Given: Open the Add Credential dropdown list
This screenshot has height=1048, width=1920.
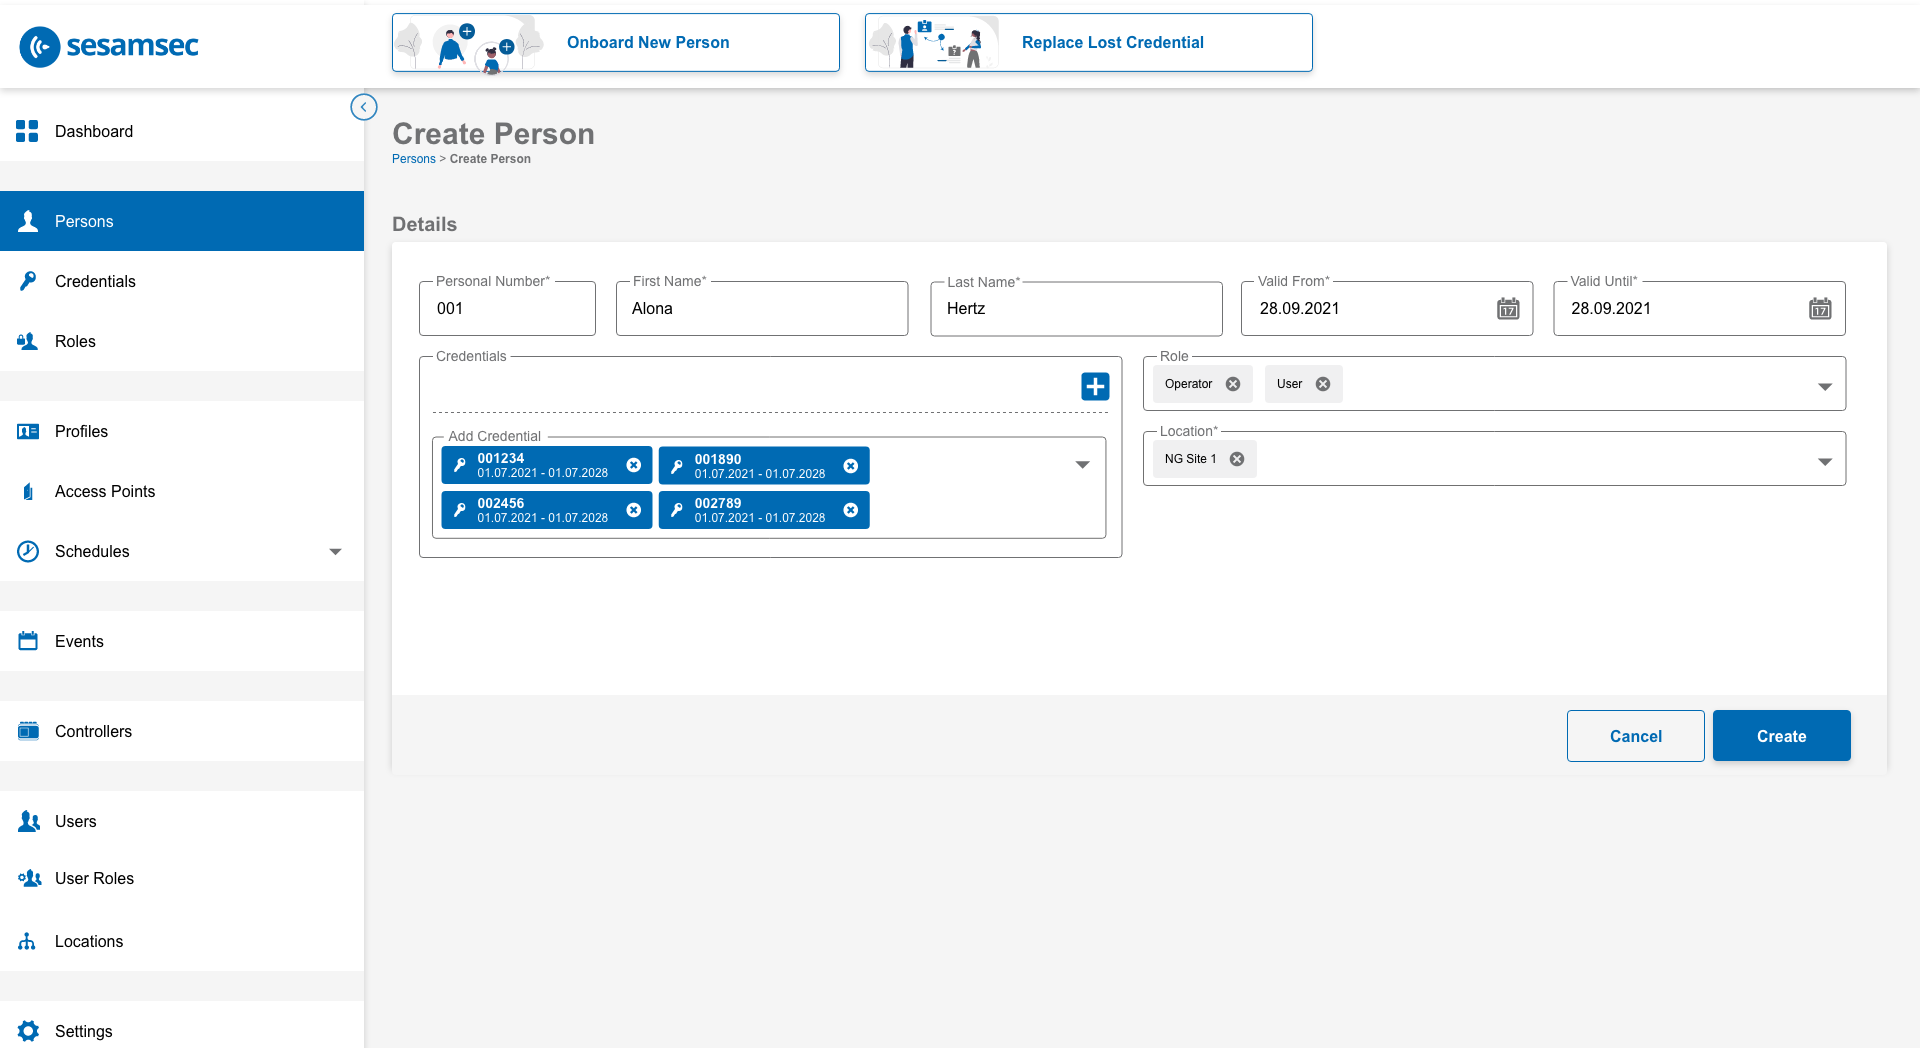Looking at the screenshot, I should 1082,465.
